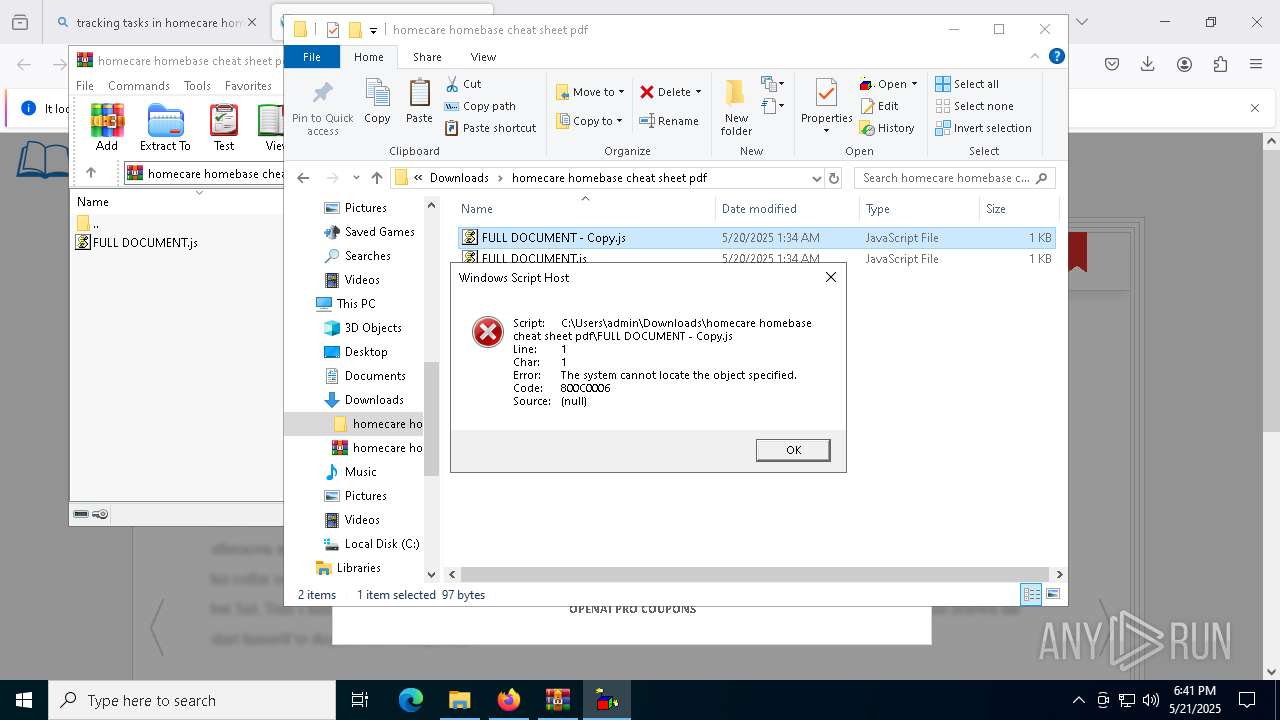Click WinRAR Test icon
The image size is (1280, 720).
224,128
